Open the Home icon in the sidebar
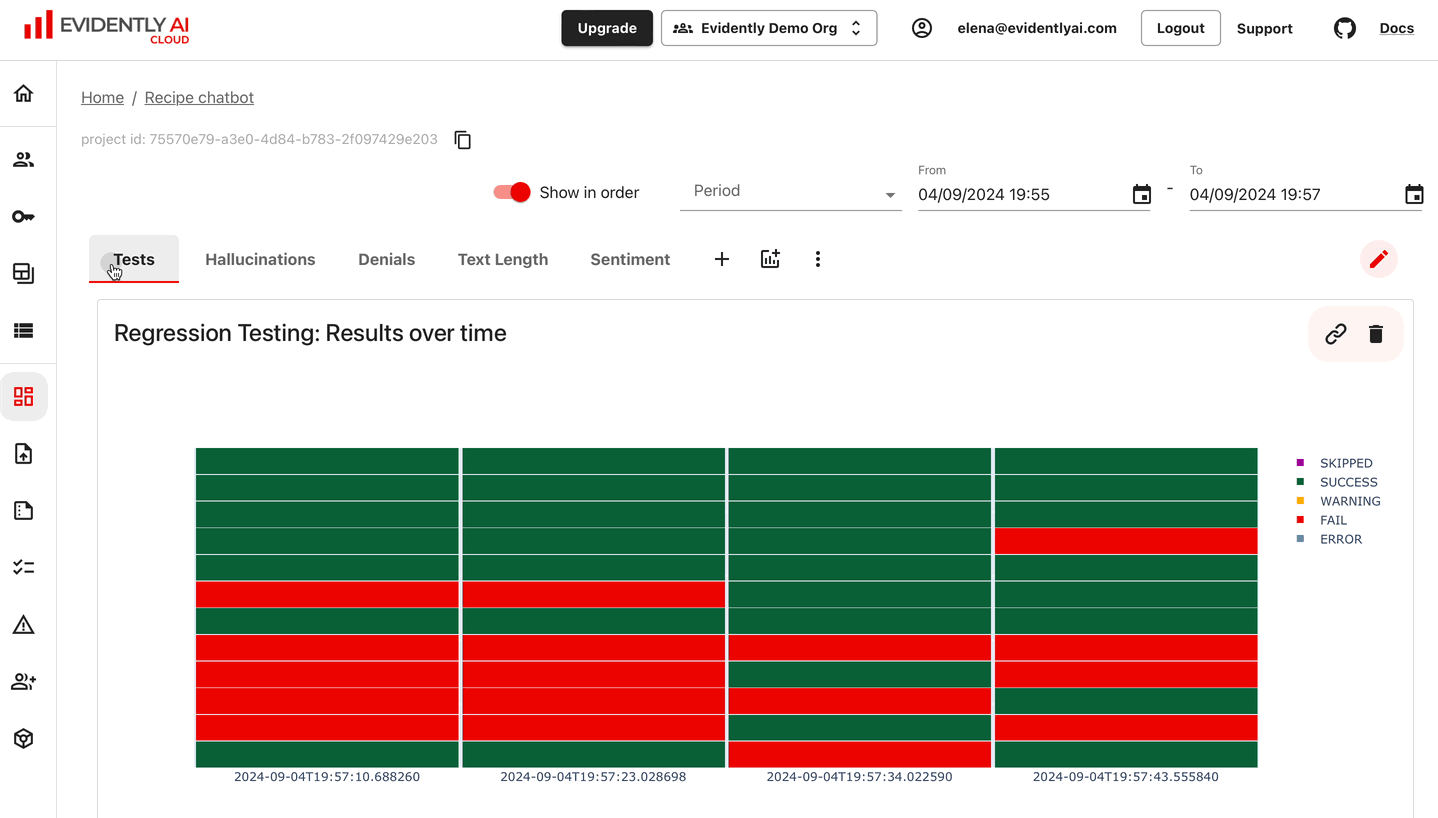This screenshot has height=818, width=1438. (23, 92)
